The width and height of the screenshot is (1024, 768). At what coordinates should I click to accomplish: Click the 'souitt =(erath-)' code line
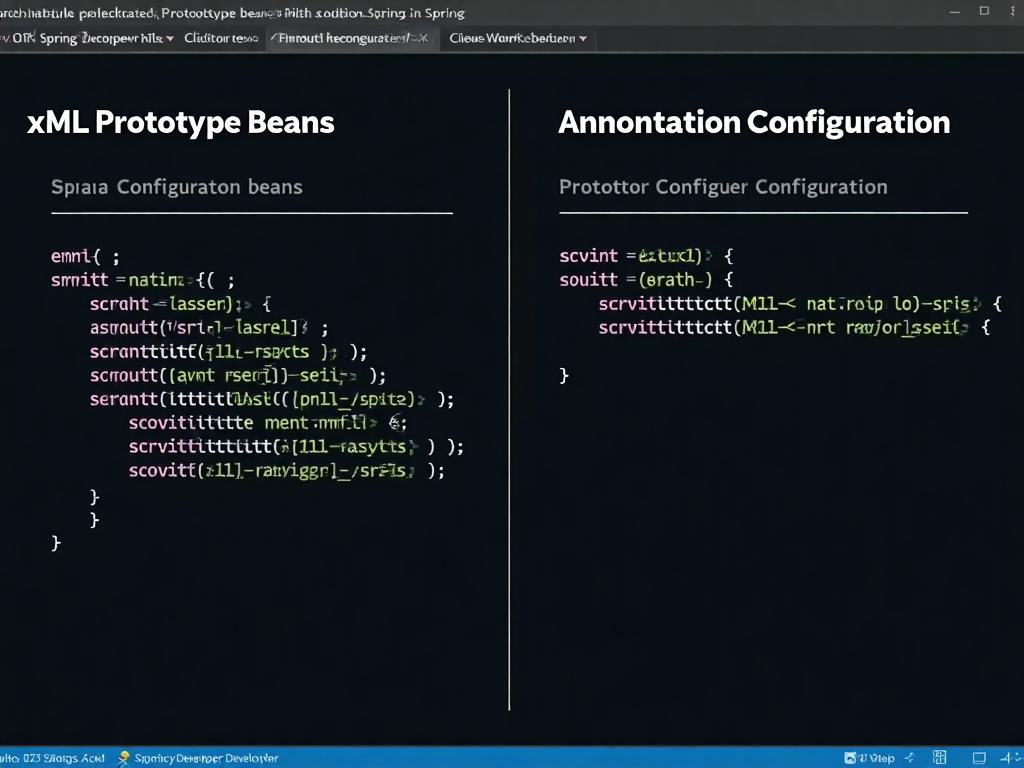coord(647,280)
